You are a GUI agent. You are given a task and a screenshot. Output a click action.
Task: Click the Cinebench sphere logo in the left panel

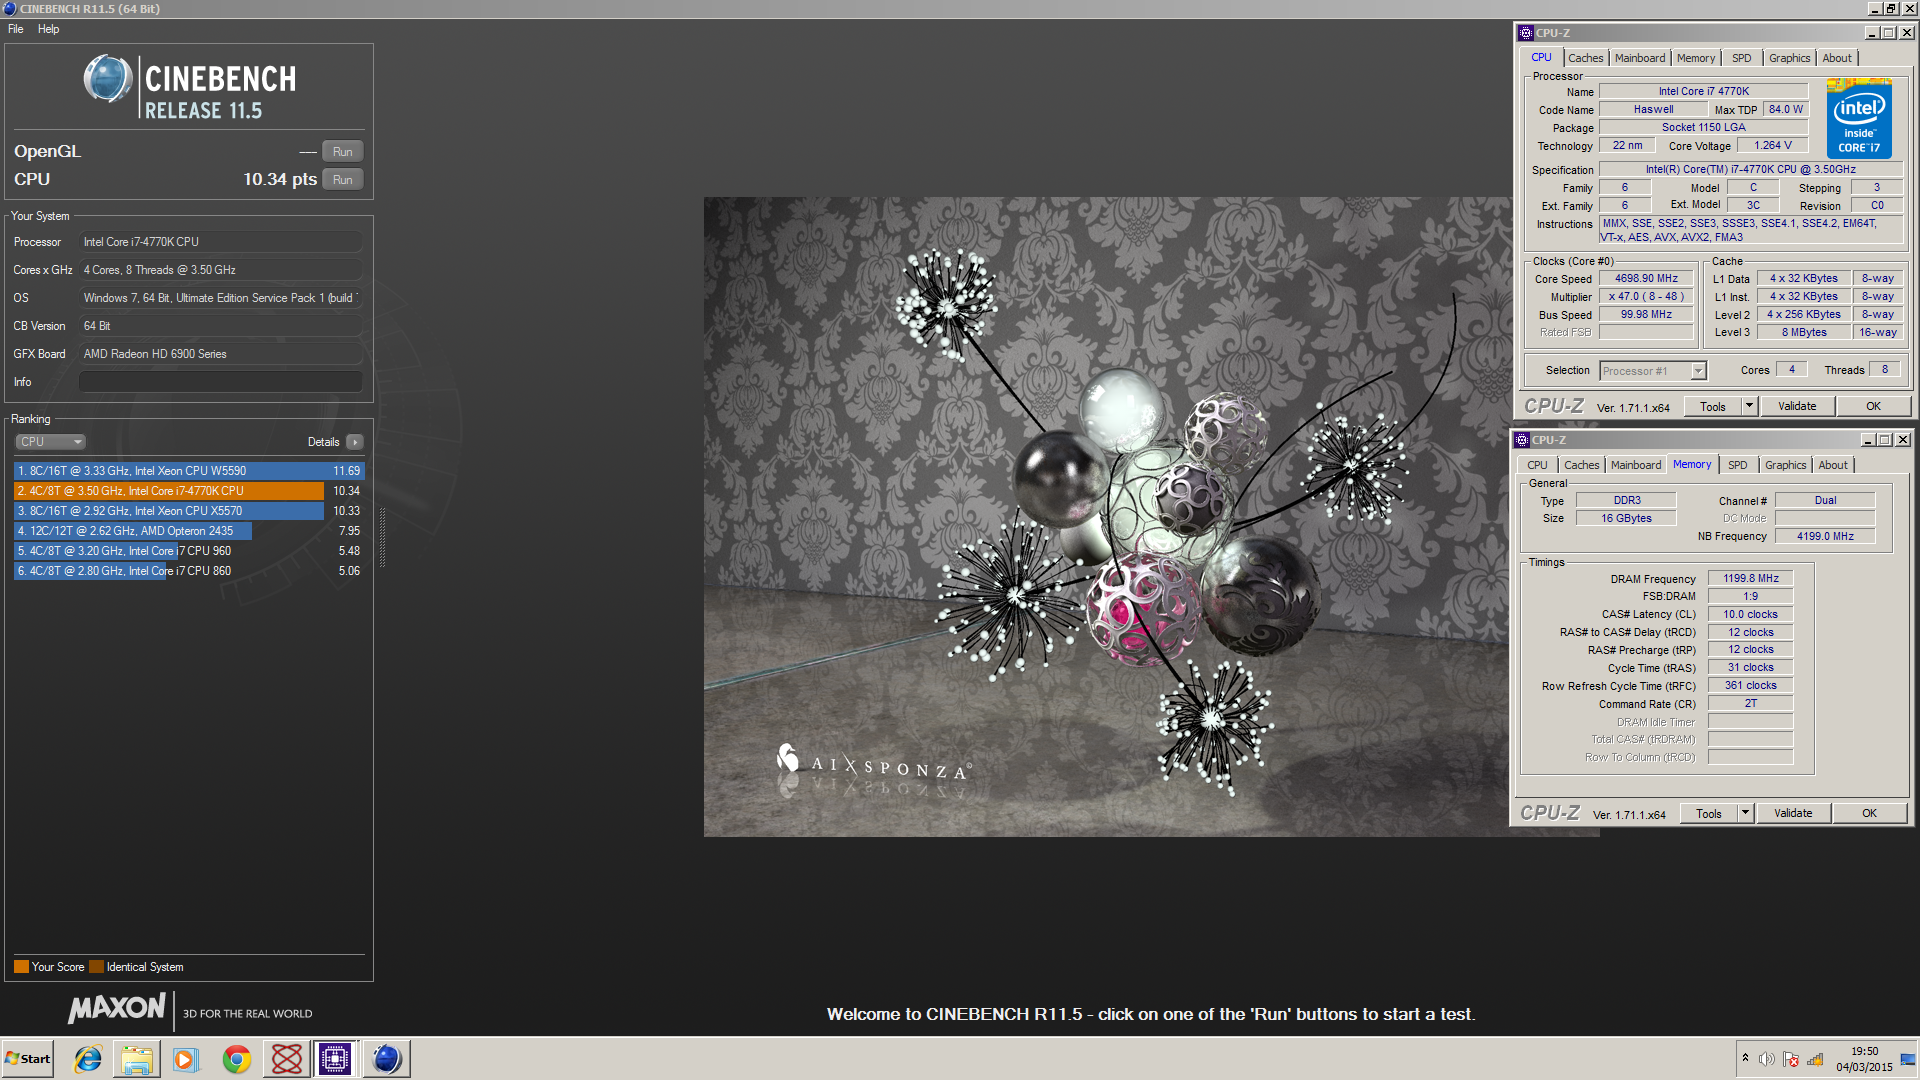pyautogui.click(x=108, y=80)
